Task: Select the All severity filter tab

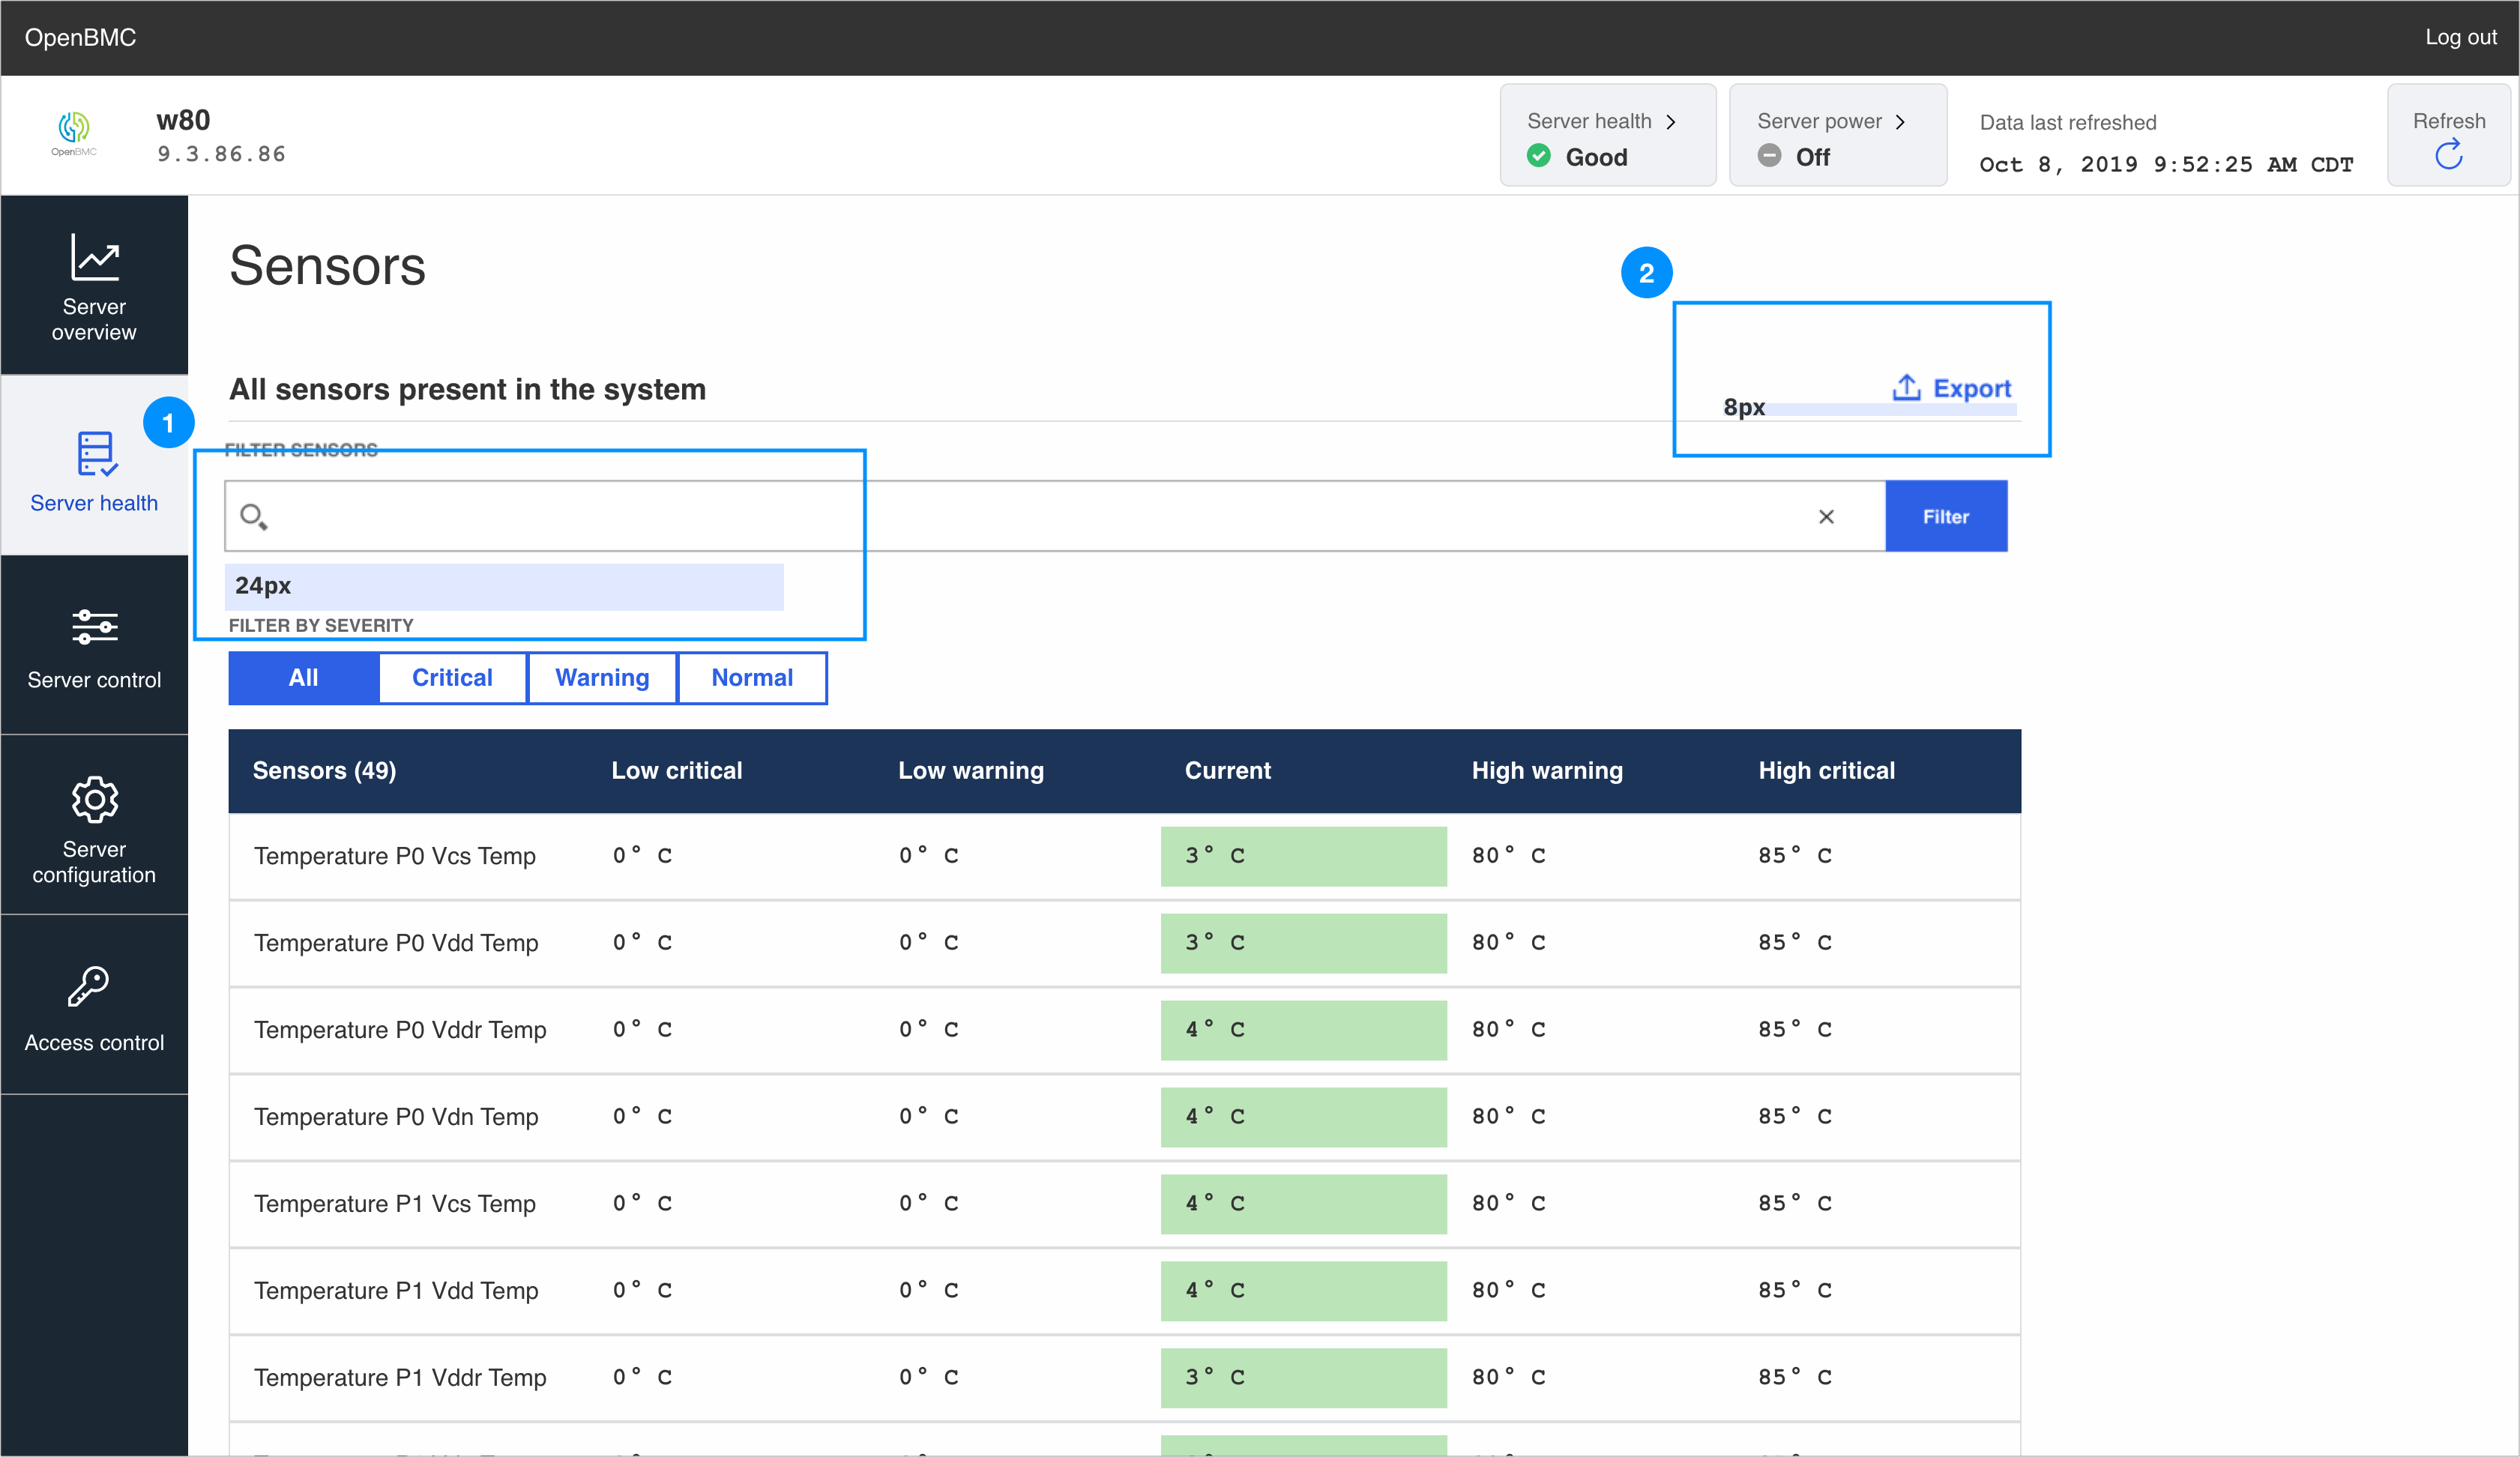Action: (303, 677)
